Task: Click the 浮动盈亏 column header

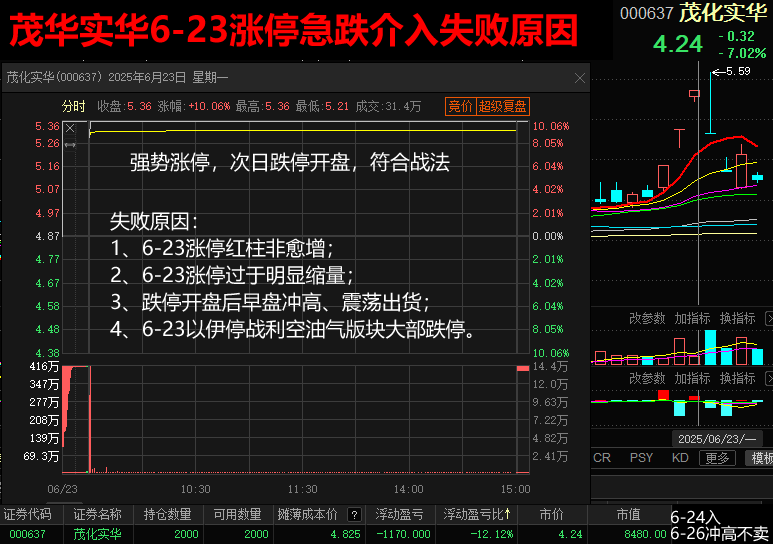Action: click(399, 514)
